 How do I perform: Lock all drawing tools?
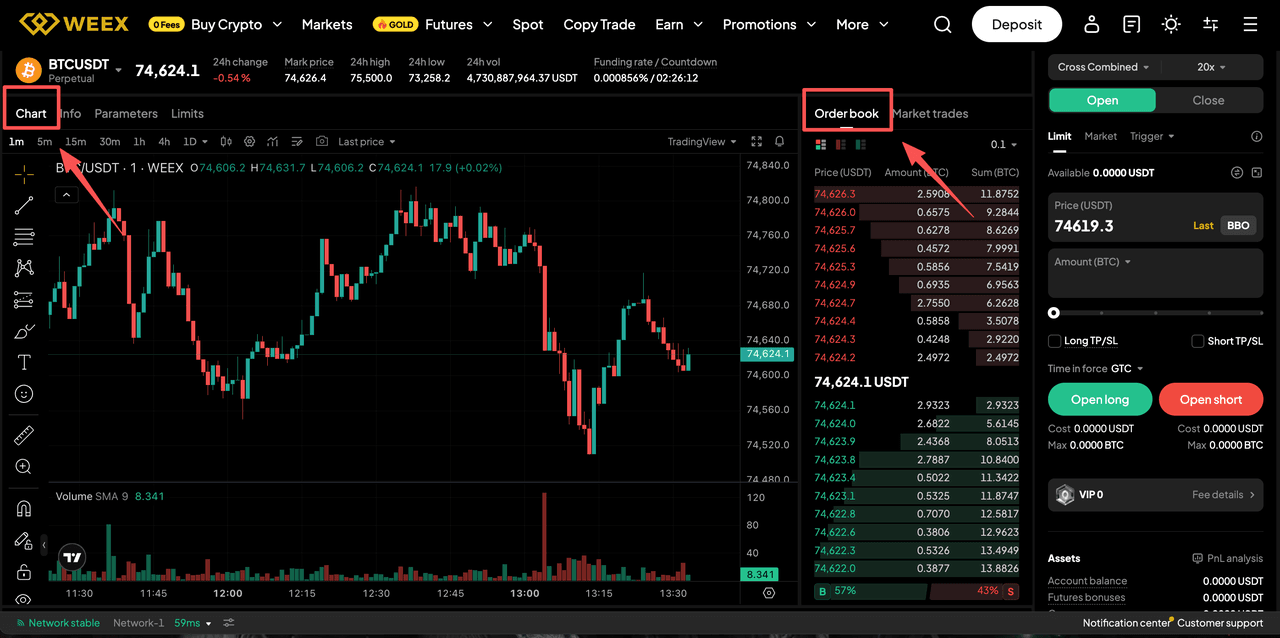click(x=24, y=572)
